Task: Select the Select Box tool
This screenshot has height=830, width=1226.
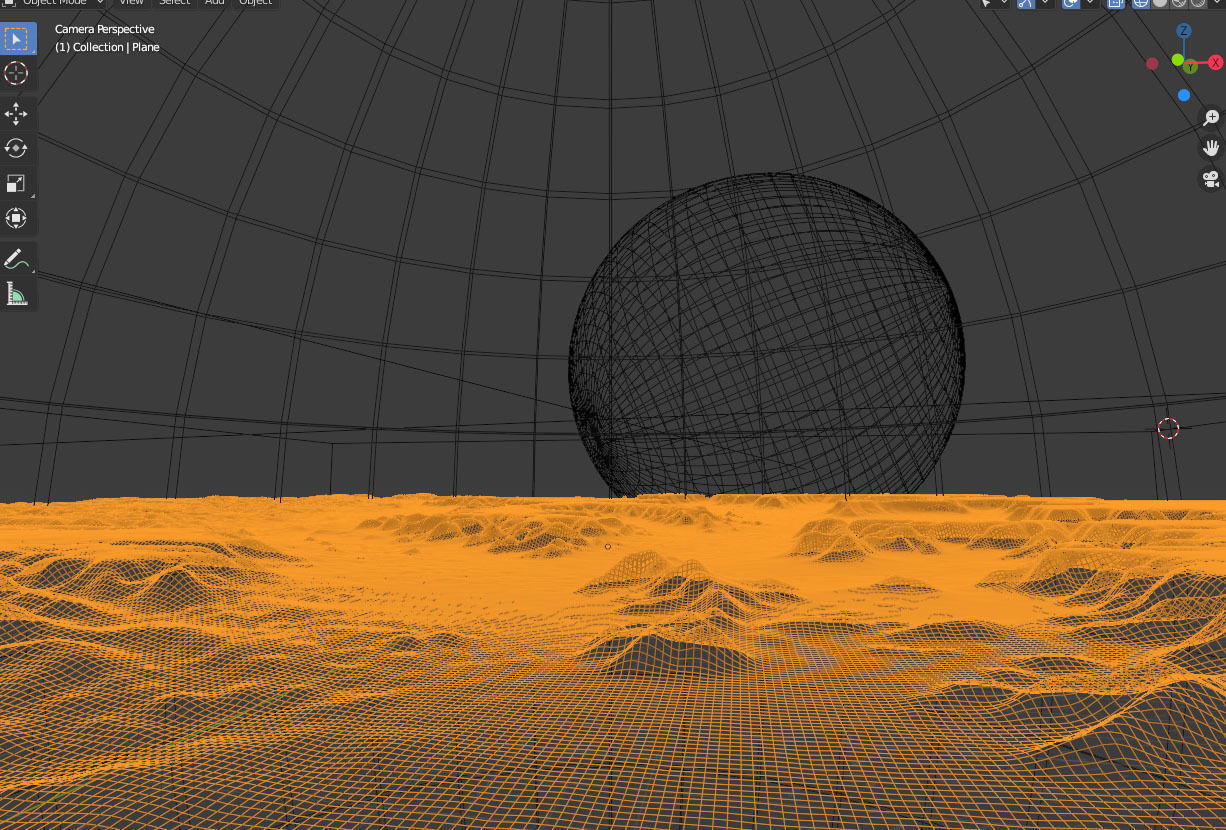Action: coord(16,39)
